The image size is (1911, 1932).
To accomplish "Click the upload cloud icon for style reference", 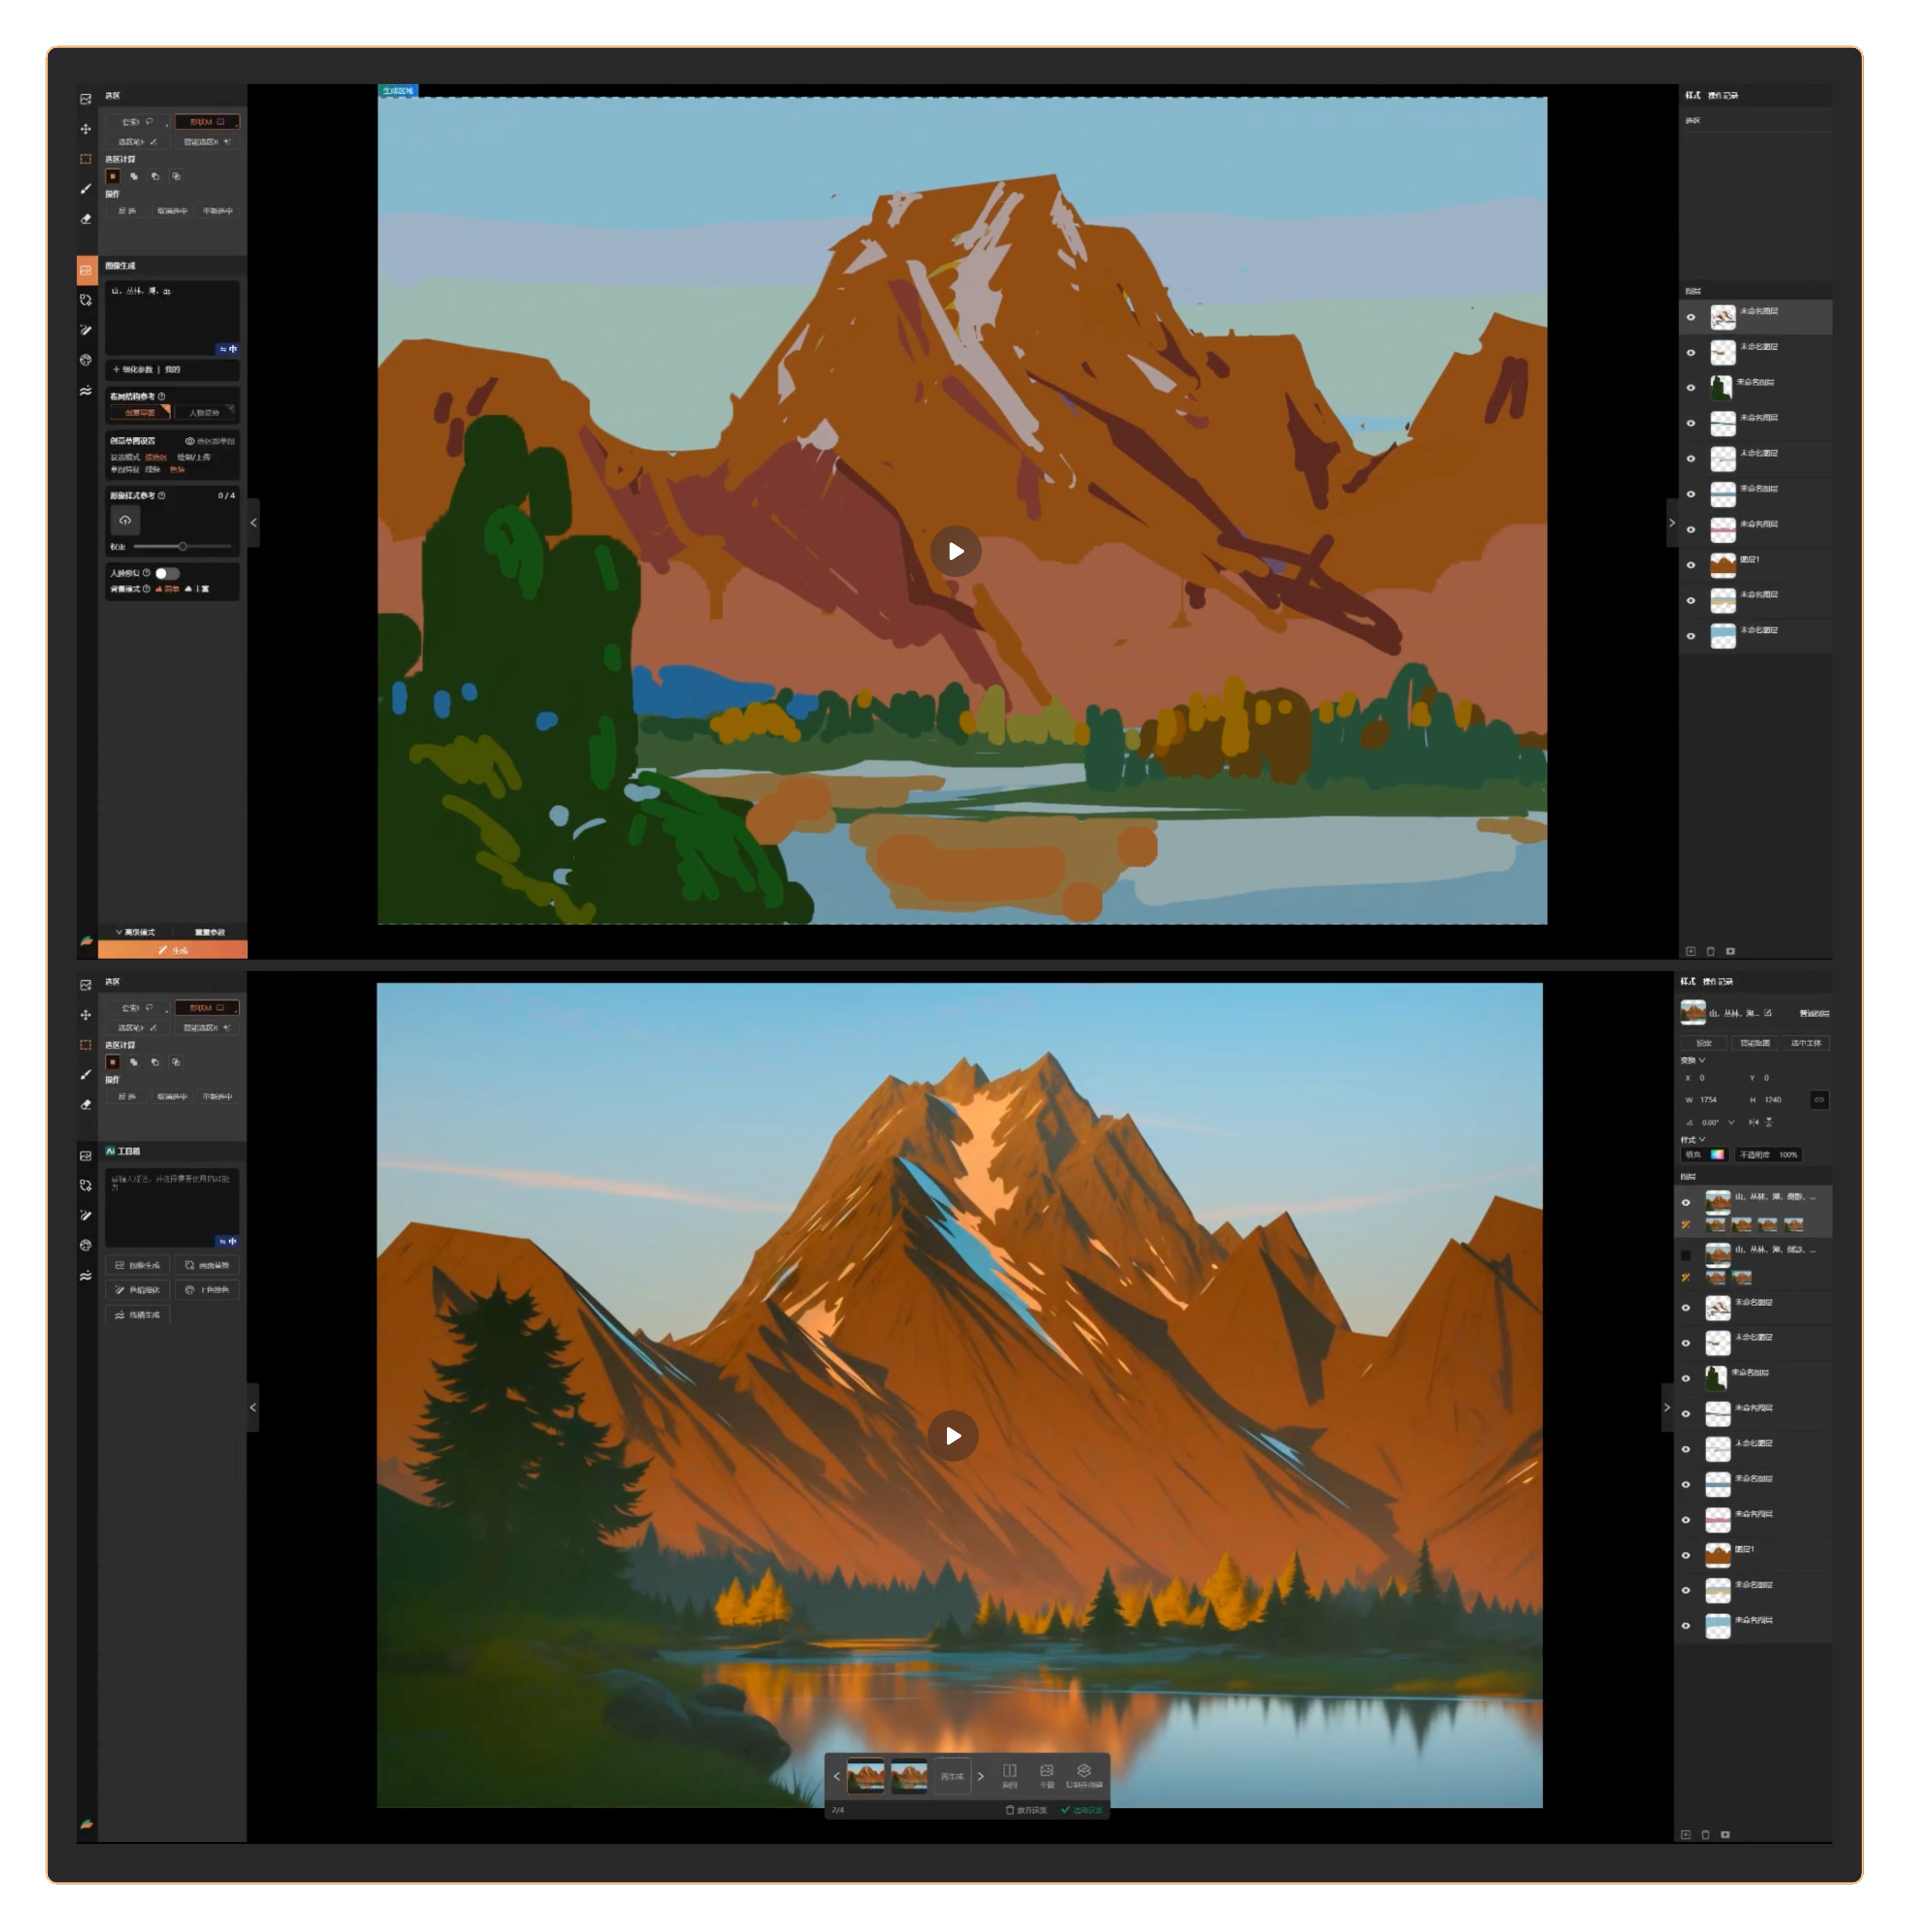I will [x=125, y=520].
